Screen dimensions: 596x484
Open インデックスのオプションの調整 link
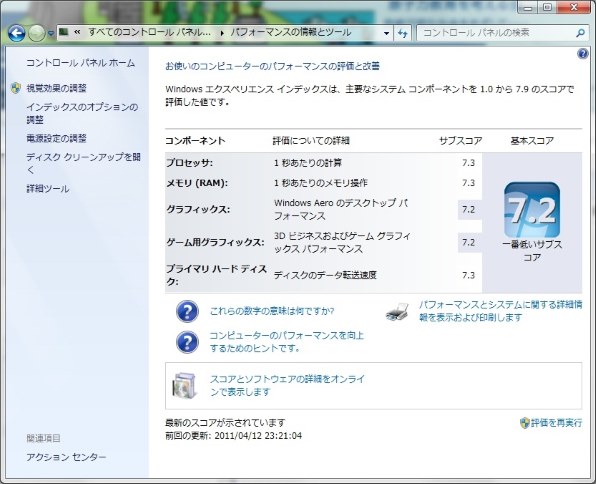[x=82, y=113]
